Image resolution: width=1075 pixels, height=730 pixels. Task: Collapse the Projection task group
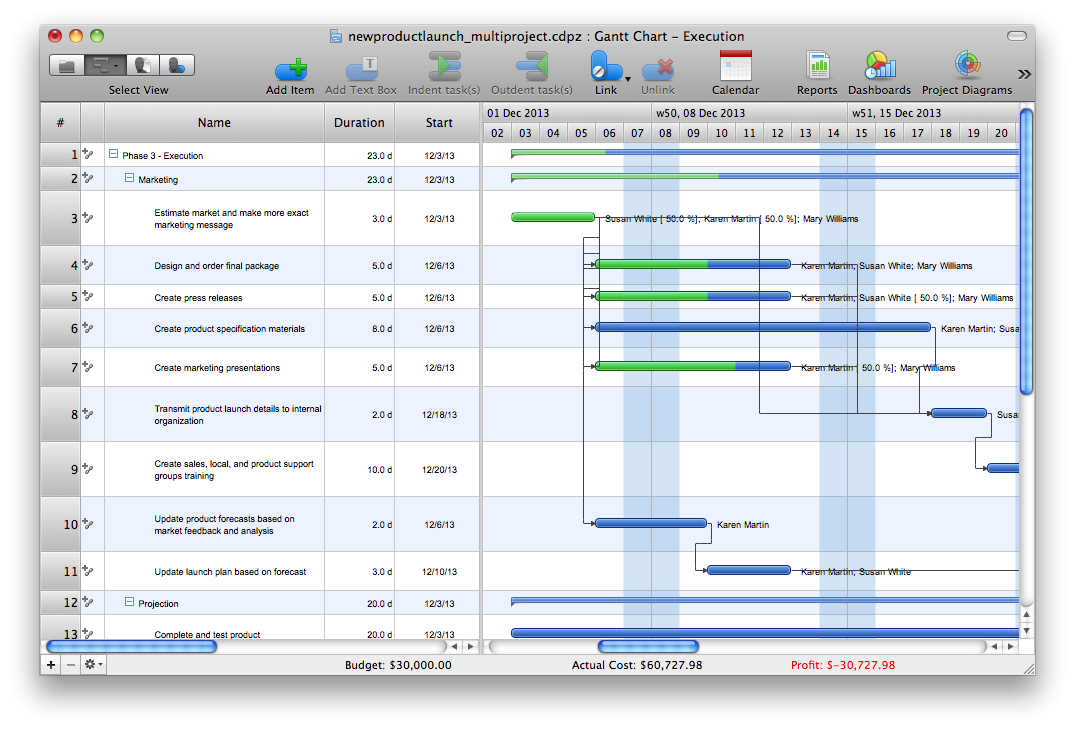(x=129, y=603)
